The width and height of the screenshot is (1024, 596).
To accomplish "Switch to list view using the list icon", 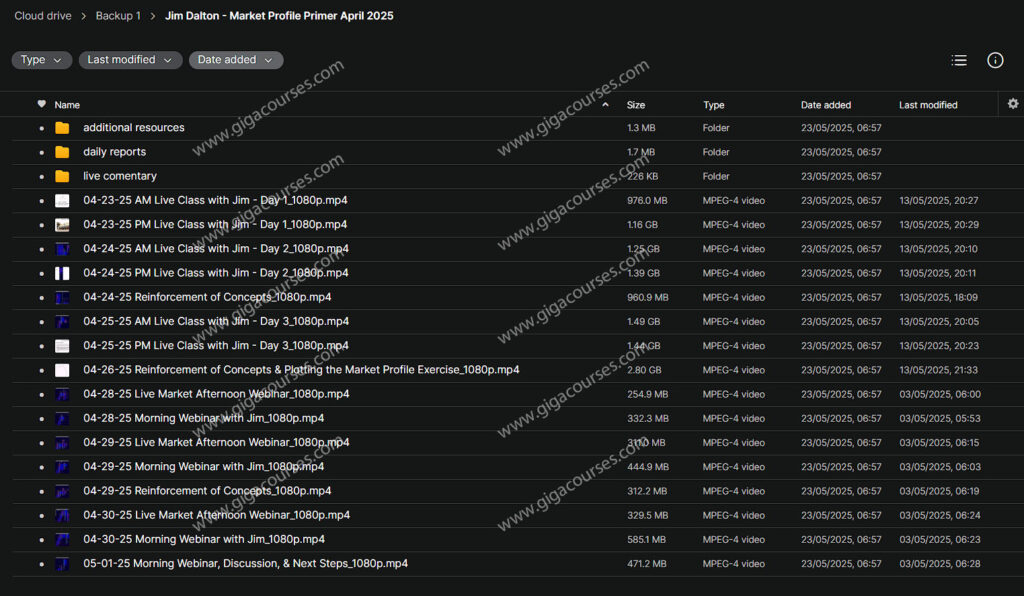I will click(x=959, y=60).
